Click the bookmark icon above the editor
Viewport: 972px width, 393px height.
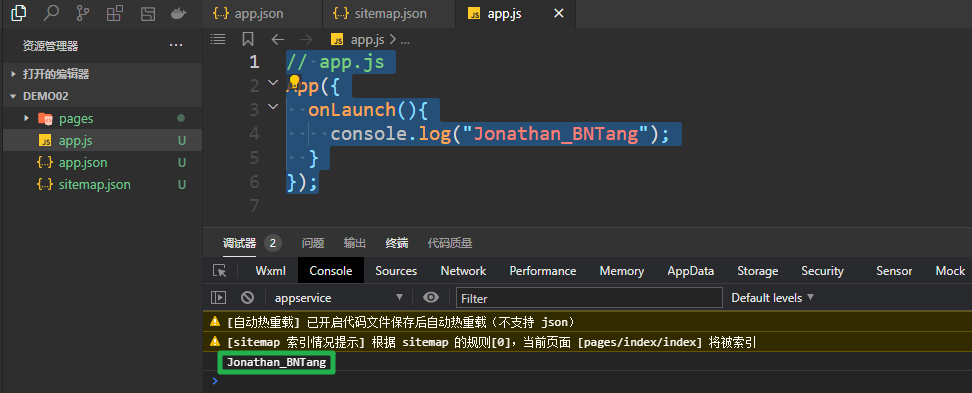248,39
